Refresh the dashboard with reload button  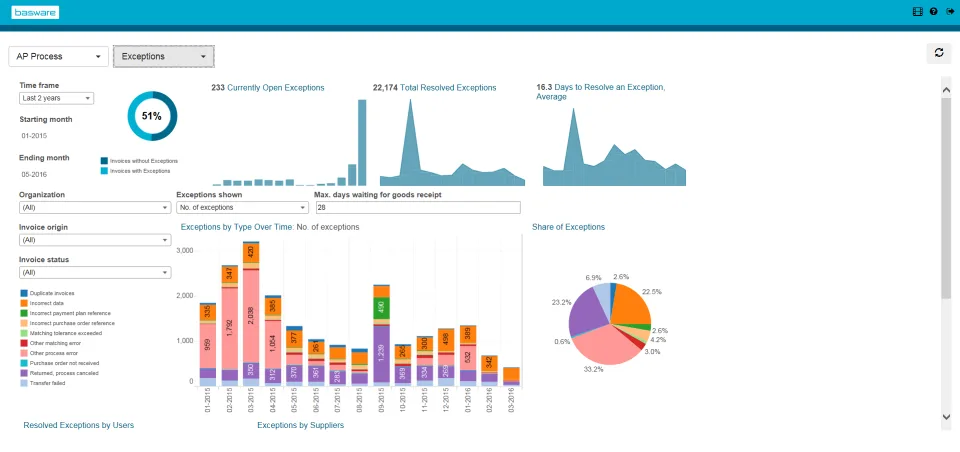point(939,53)
